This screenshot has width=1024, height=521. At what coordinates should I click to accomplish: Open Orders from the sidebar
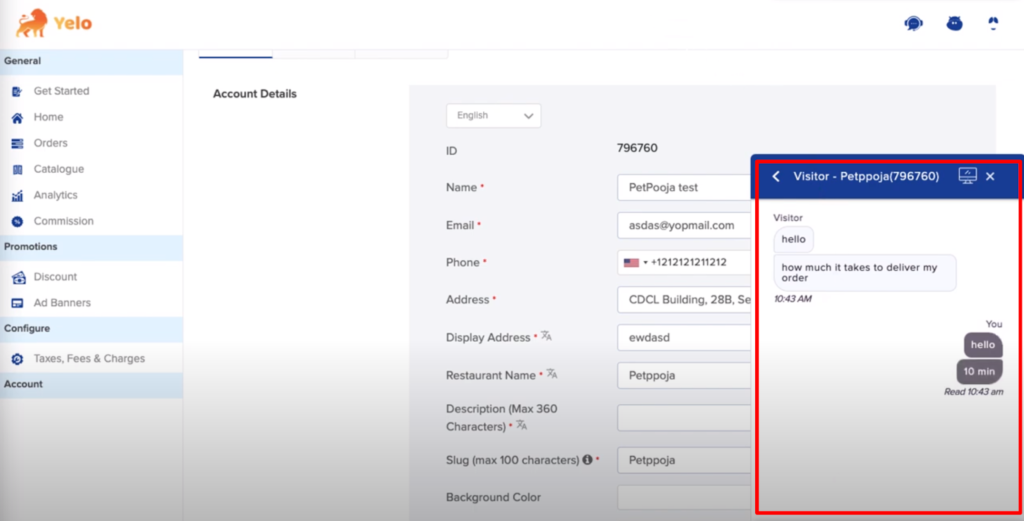[x=50, y=143]
